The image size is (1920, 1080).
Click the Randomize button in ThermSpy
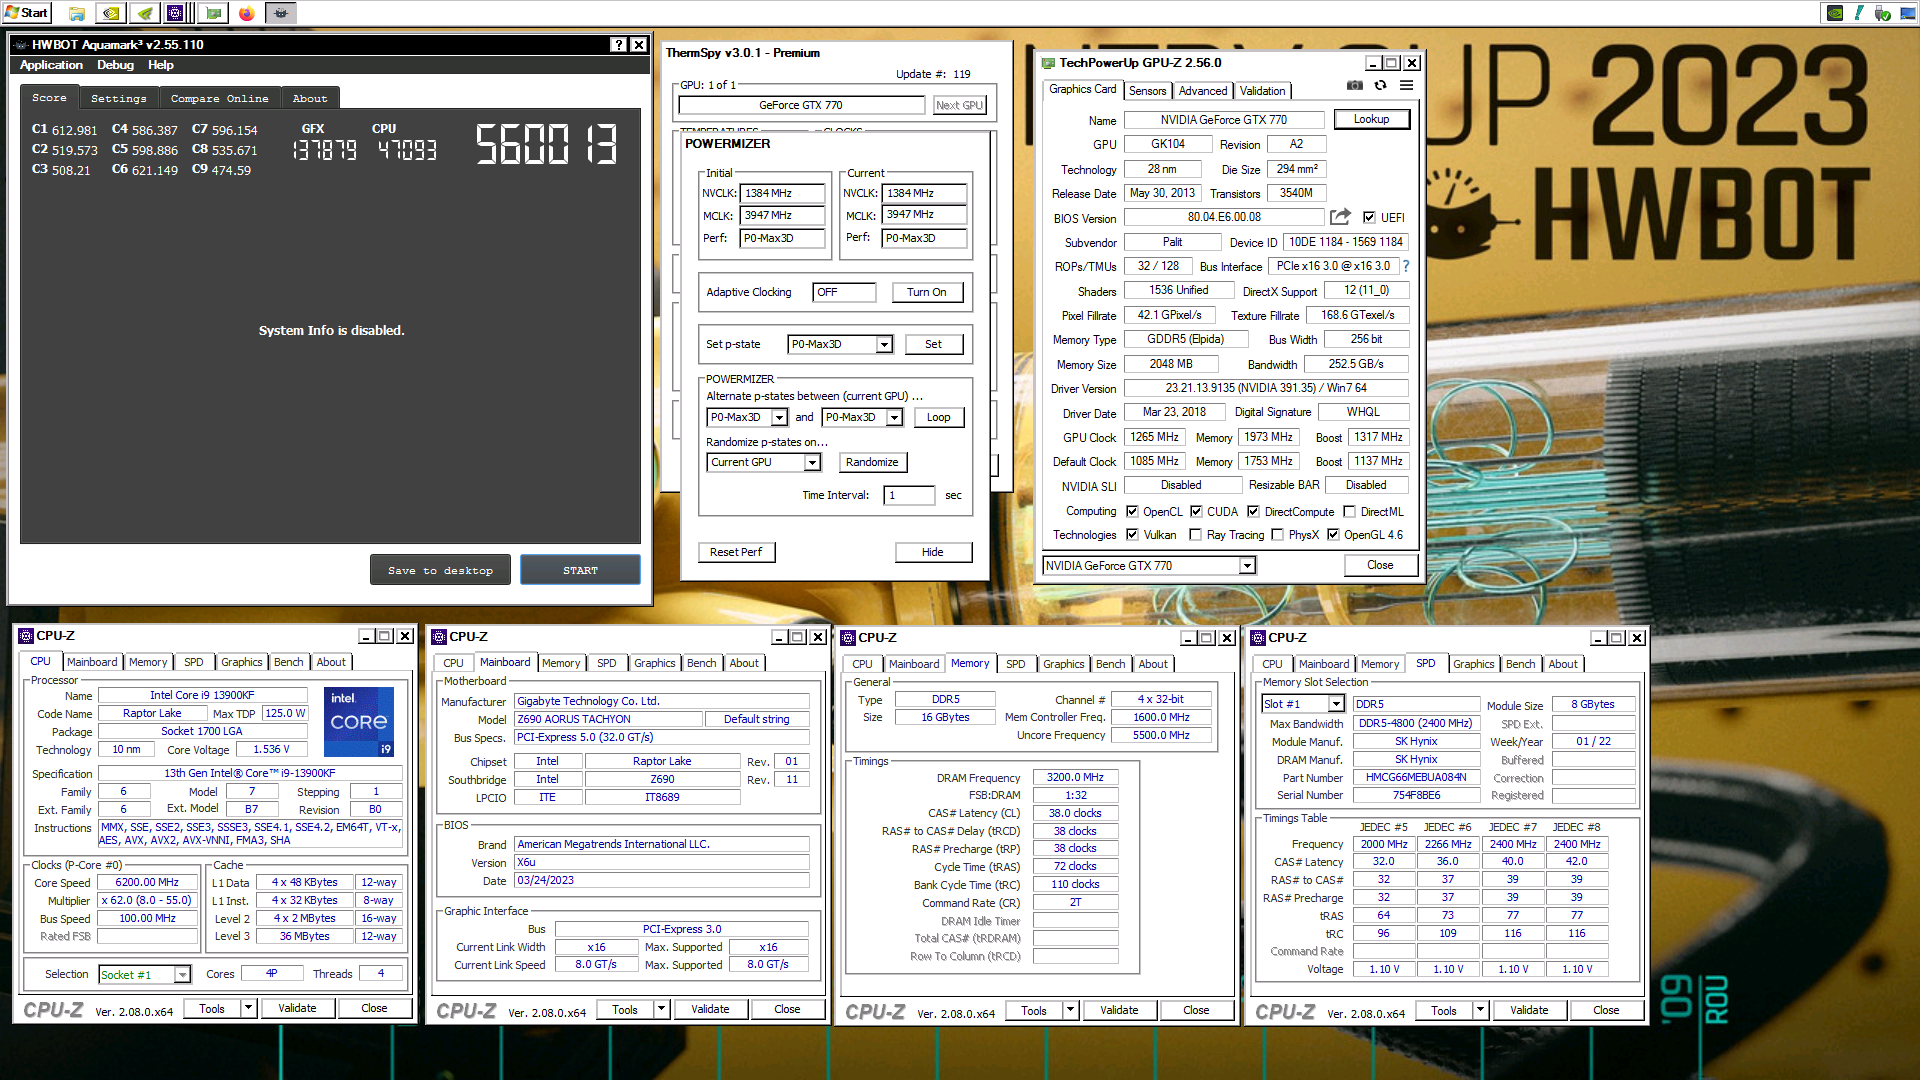[872, 462]
